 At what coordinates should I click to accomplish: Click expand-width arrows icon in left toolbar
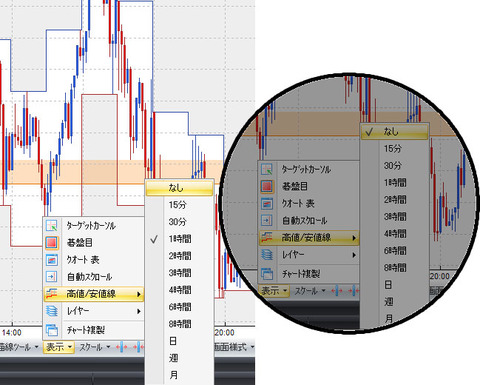tap(122, 347)
